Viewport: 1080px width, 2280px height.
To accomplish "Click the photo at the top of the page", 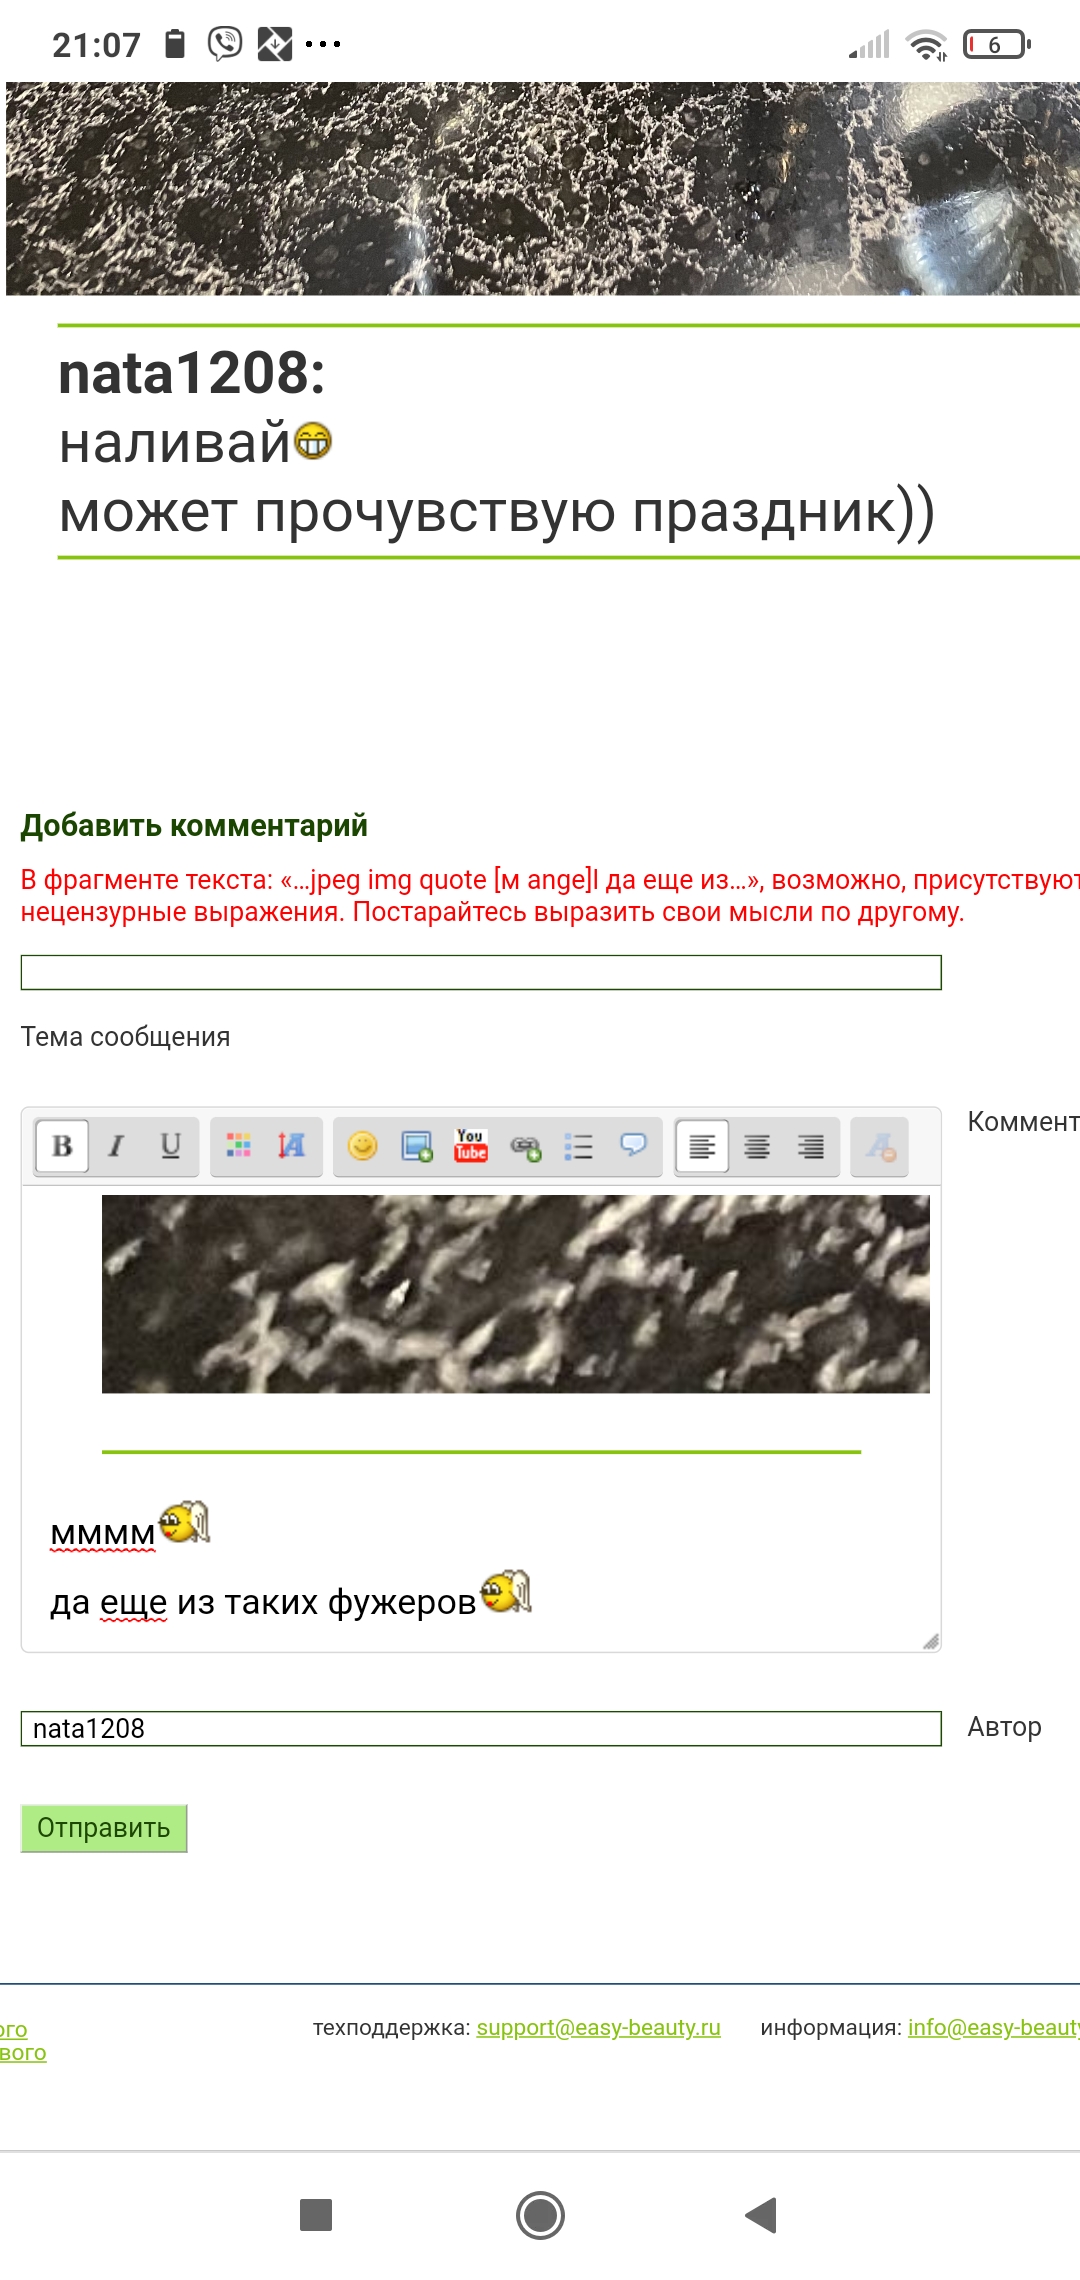I will 543,188.
